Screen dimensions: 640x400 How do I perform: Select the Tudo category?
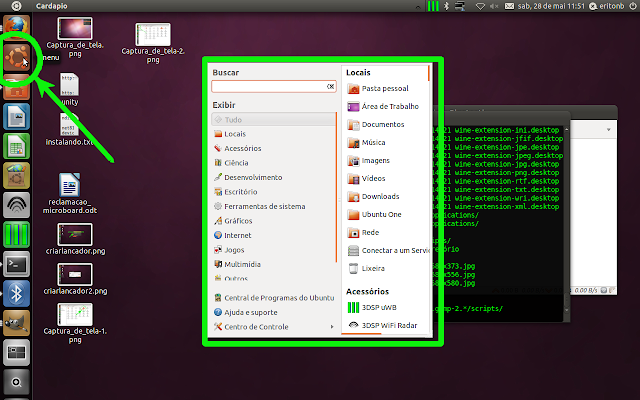coord(273,120)
